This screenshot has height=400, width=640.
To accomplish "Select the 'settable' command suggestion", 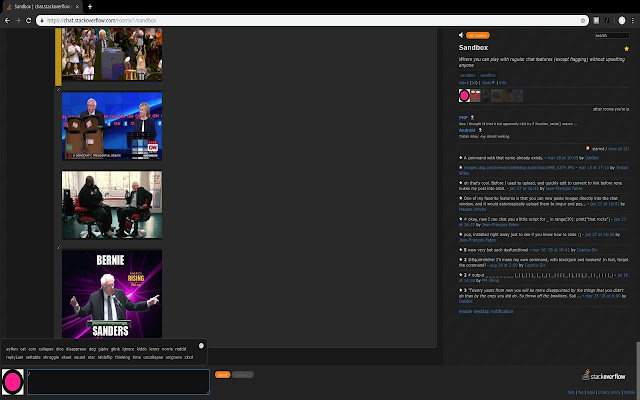I will click(x=33, y=358).
